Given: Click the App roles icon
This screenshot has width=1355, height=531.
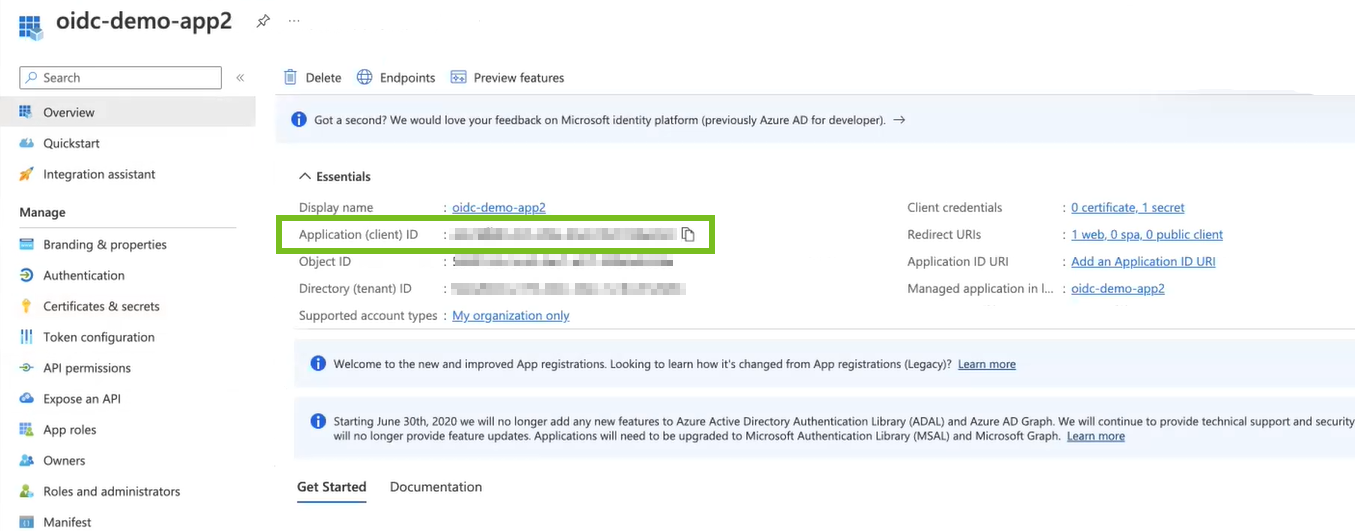Looking at the screenshot, I should pos(26,429).
